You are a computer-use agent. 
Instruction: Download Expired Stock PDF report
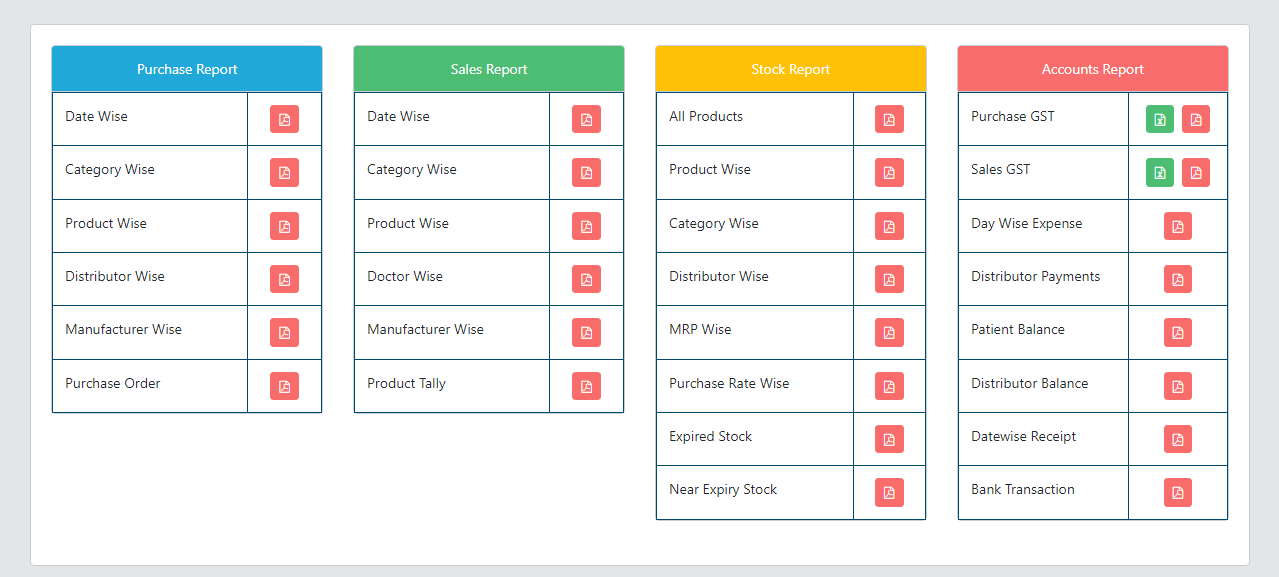pyautogui.click(x=889, y=439)
